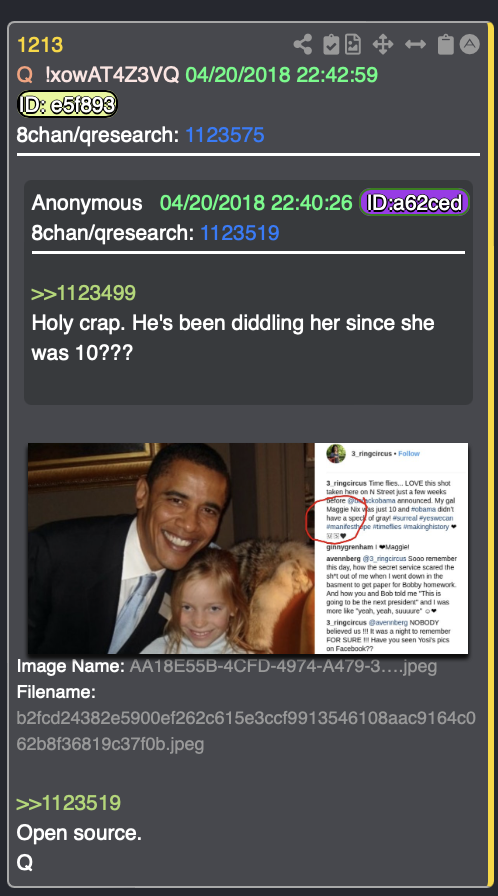
Task: Click the Anonymous poster name
Action: pos(87,203)
